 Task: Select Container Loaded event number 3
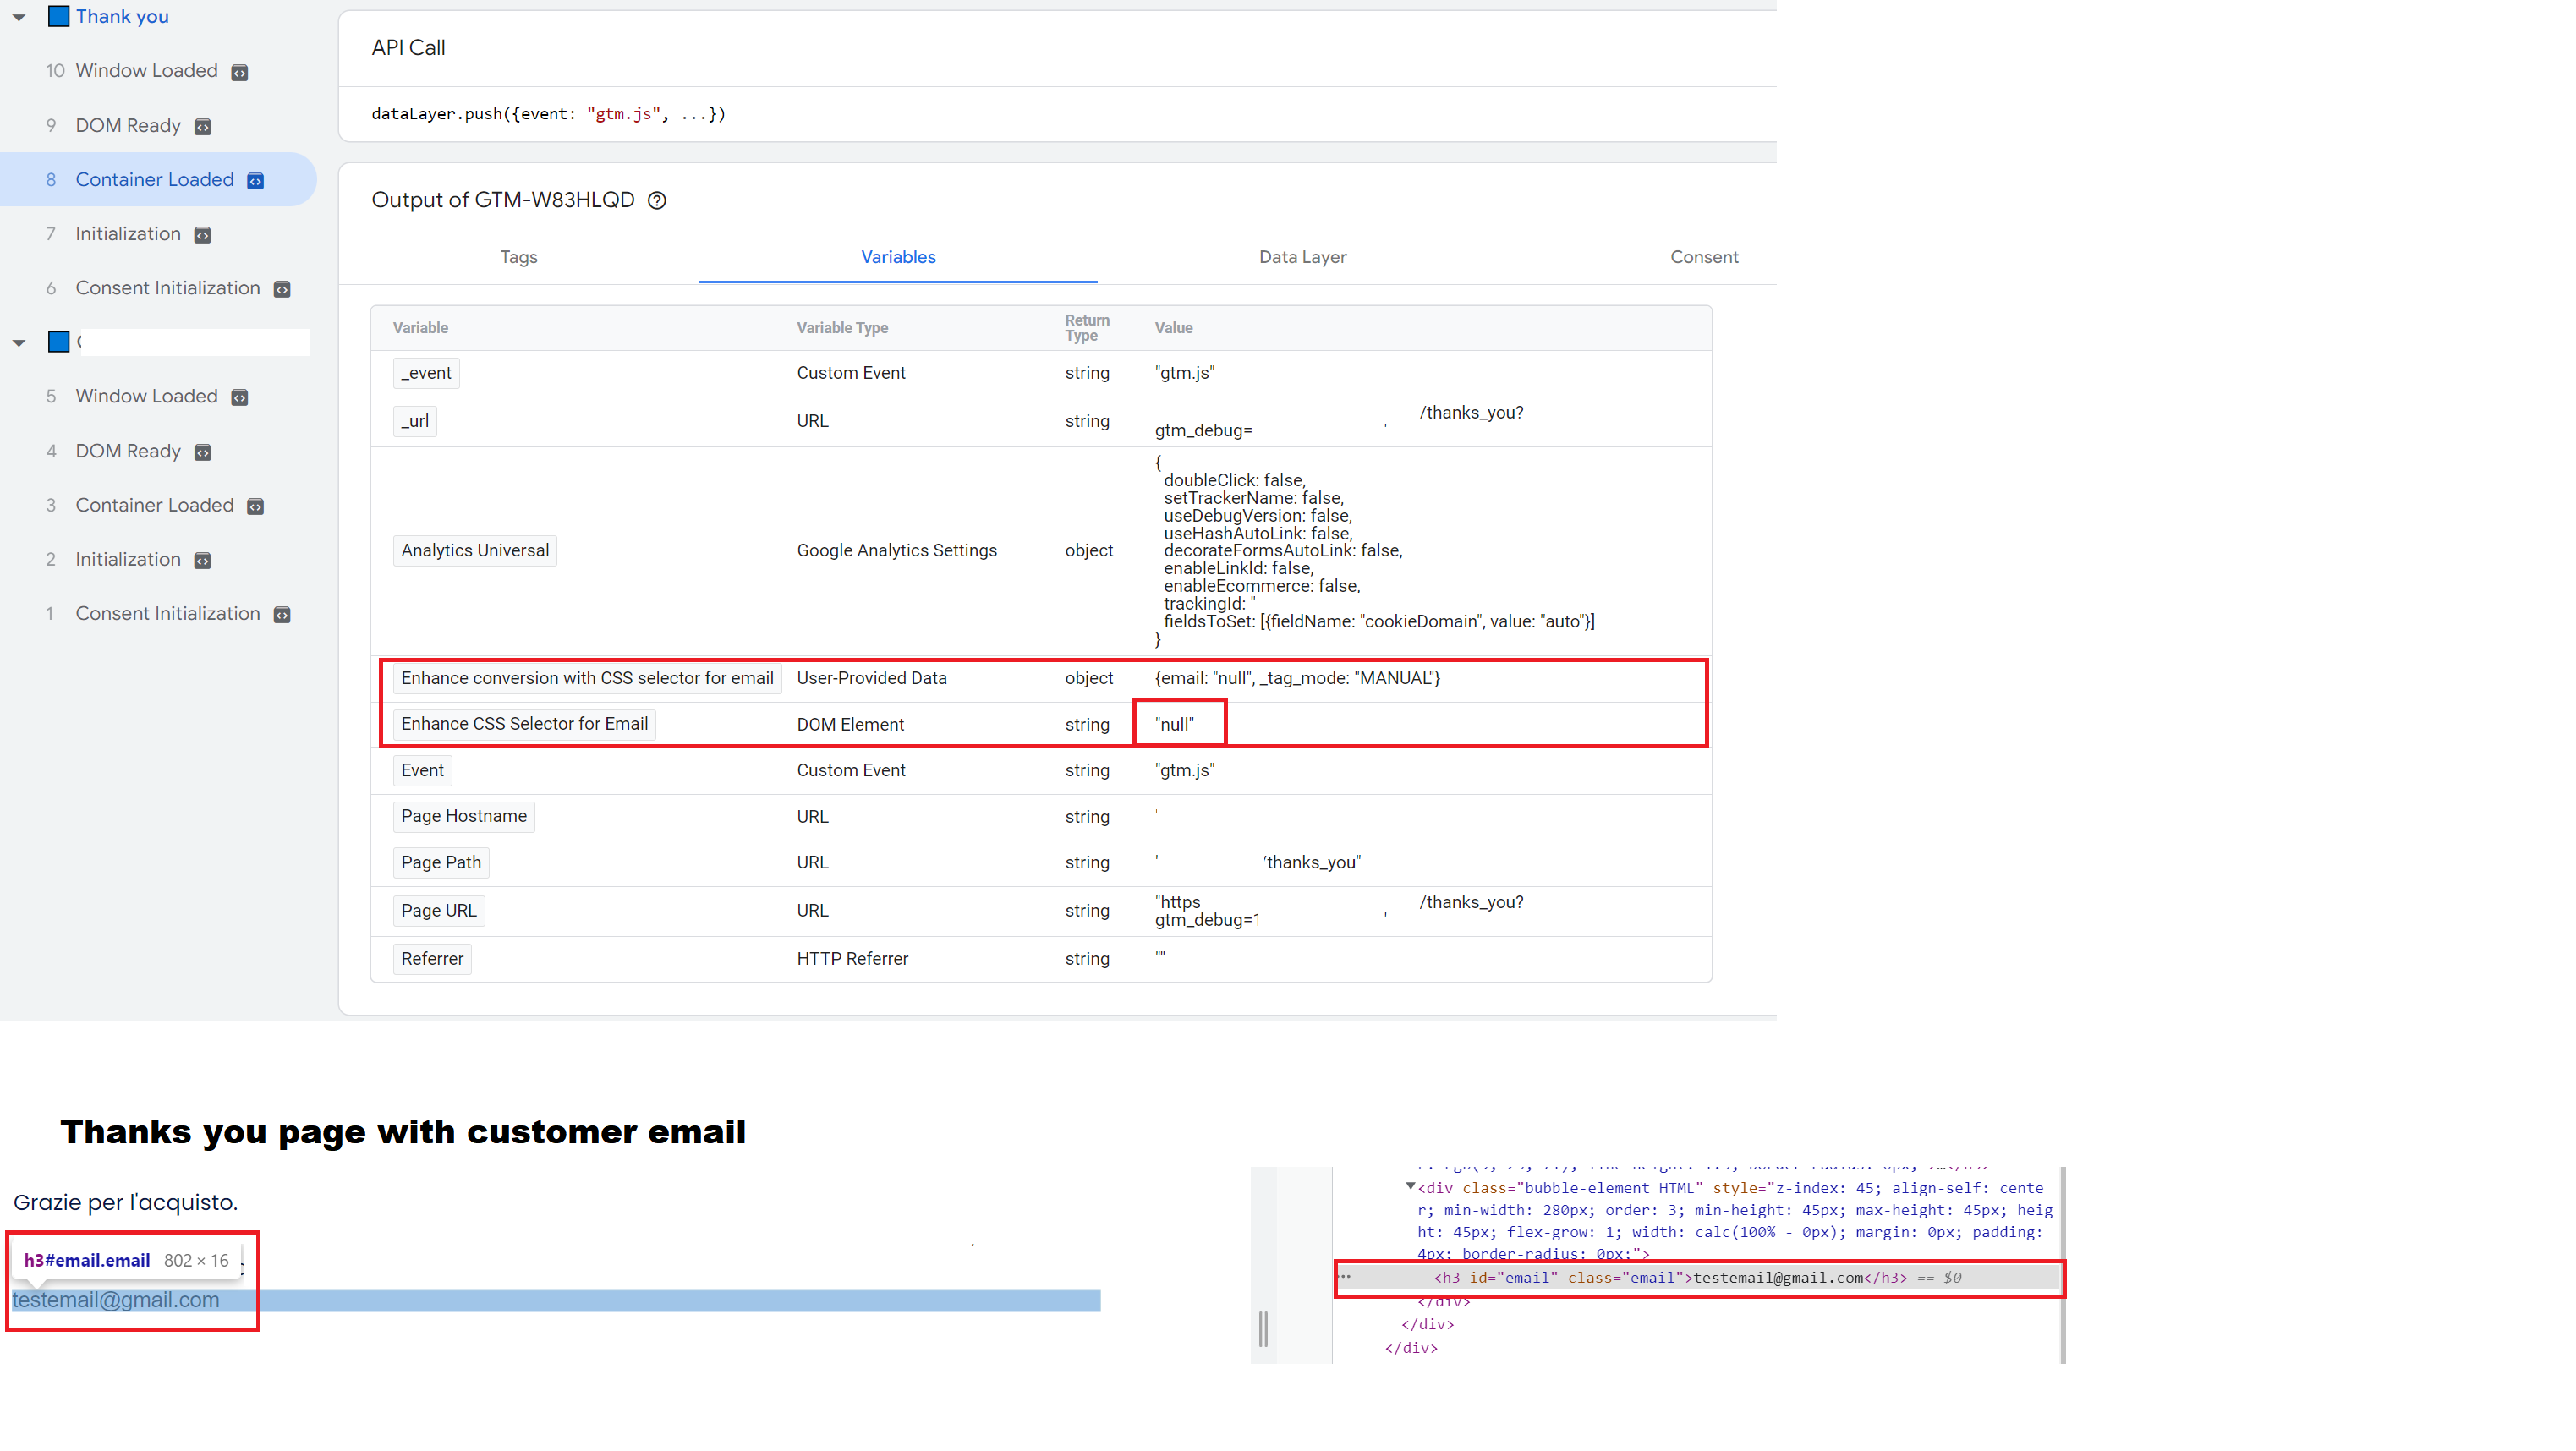coord(154,505)
